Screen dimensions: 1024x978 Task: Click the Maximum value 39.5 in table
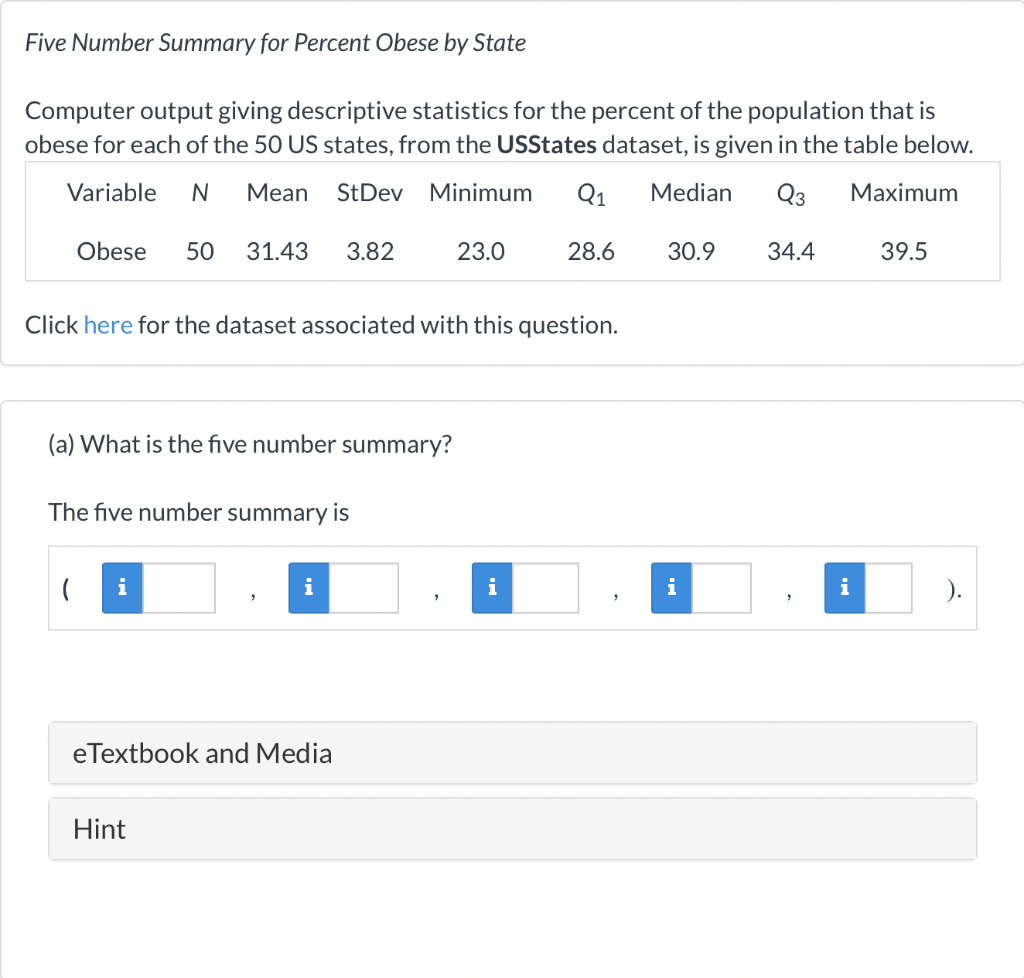point(904,251)
